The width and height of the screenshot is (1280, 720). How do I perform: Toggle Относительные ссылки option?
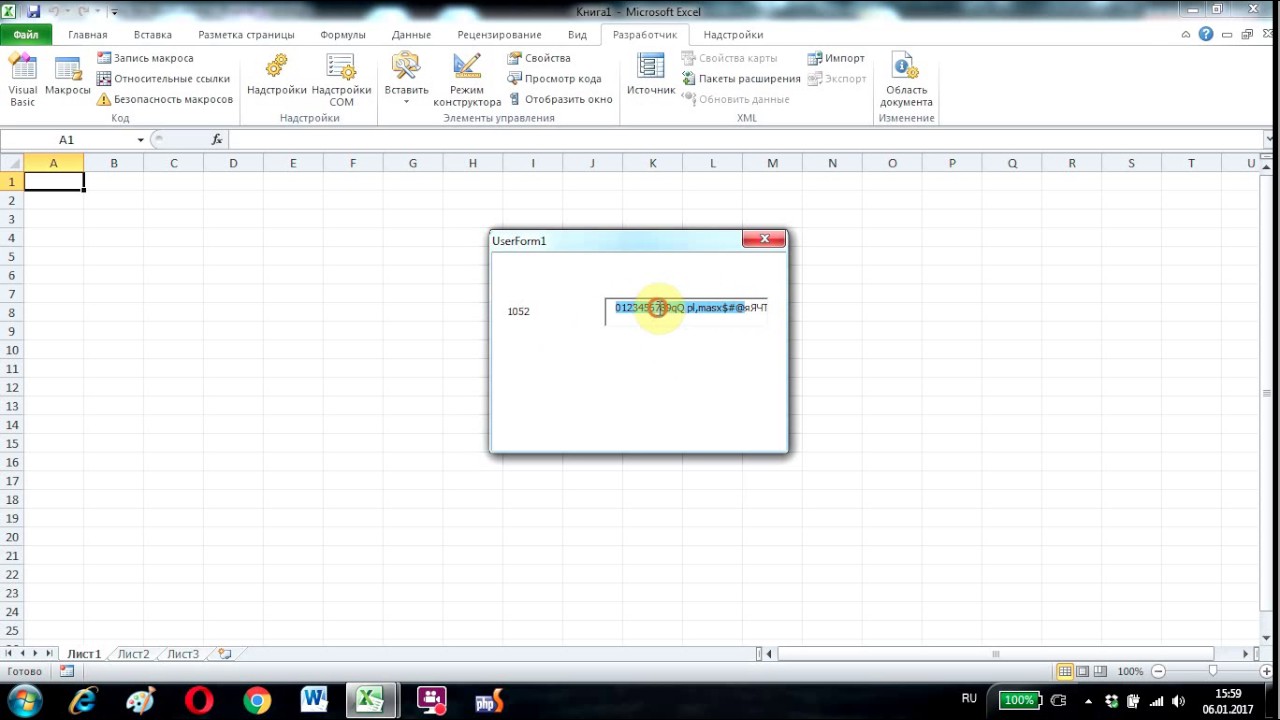tap(163, 78)
